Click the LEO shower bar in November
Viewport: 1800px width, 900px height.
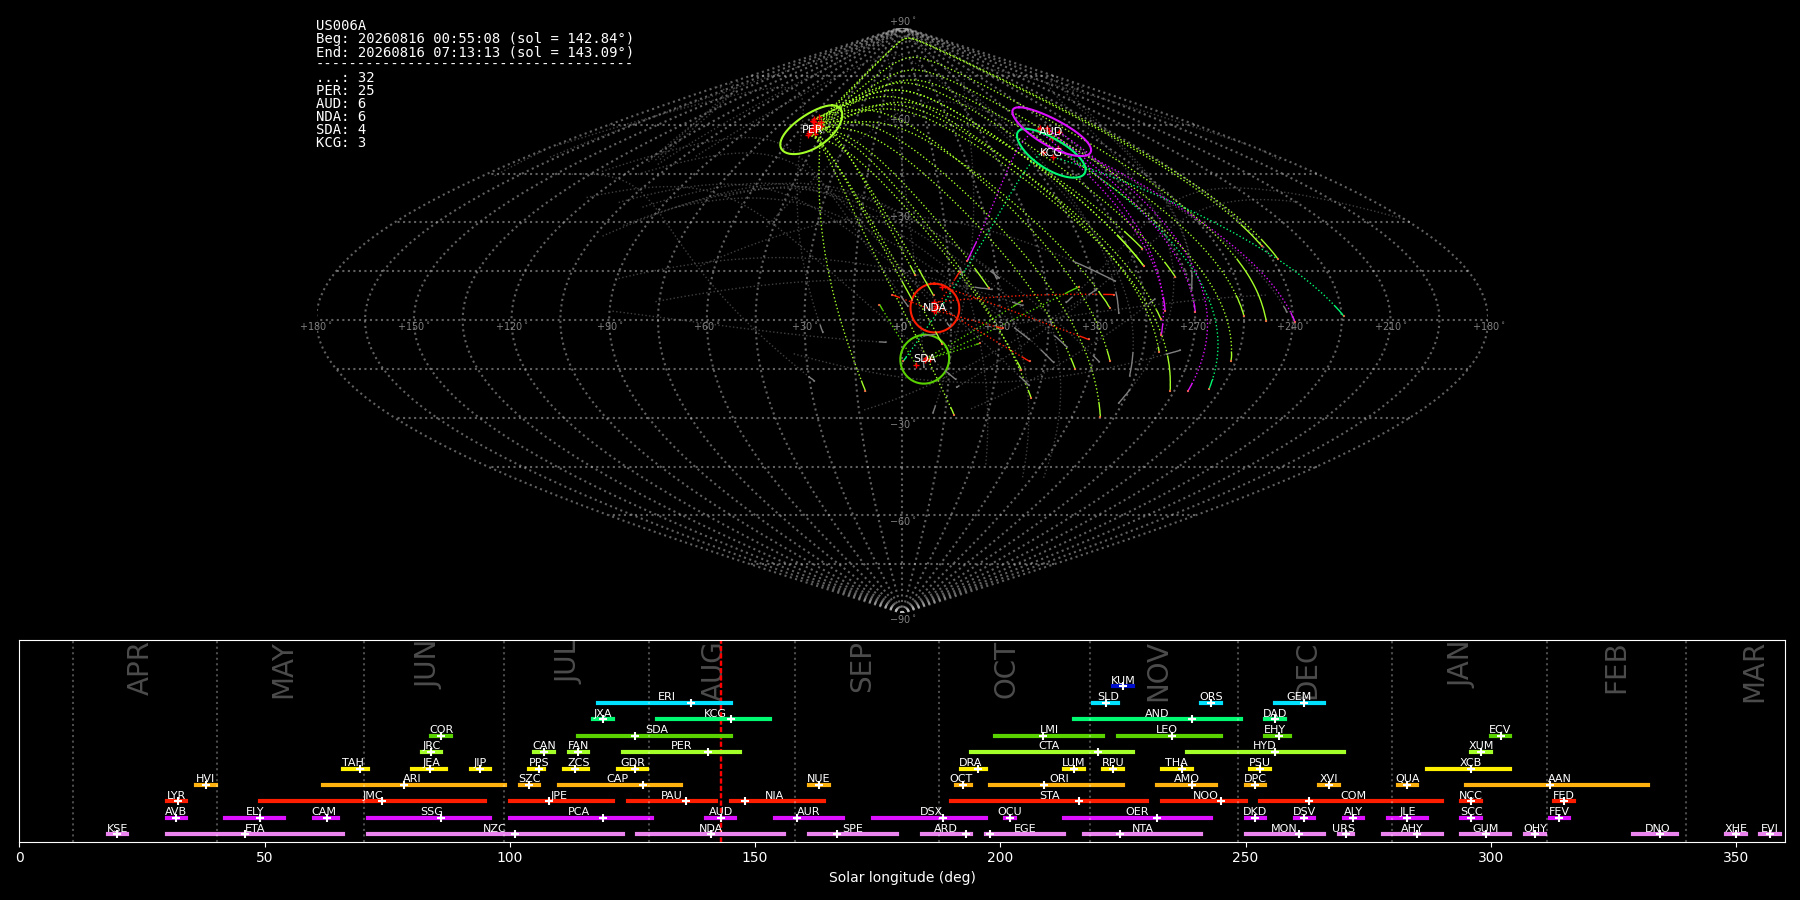tap(1169, 736)
